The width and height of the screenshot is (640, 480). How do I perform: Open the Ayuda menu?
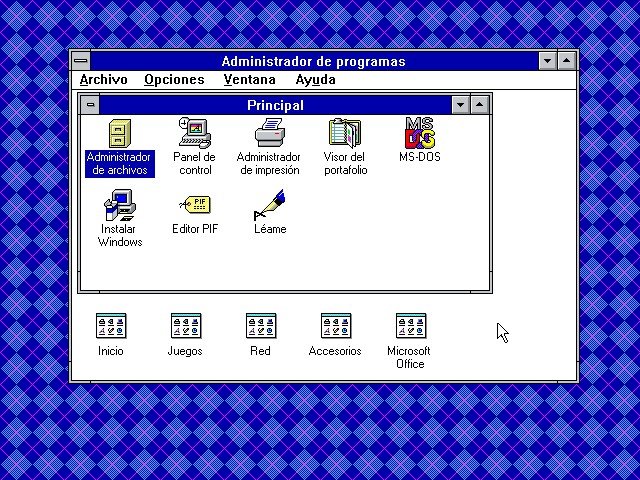tap(316, 80)
